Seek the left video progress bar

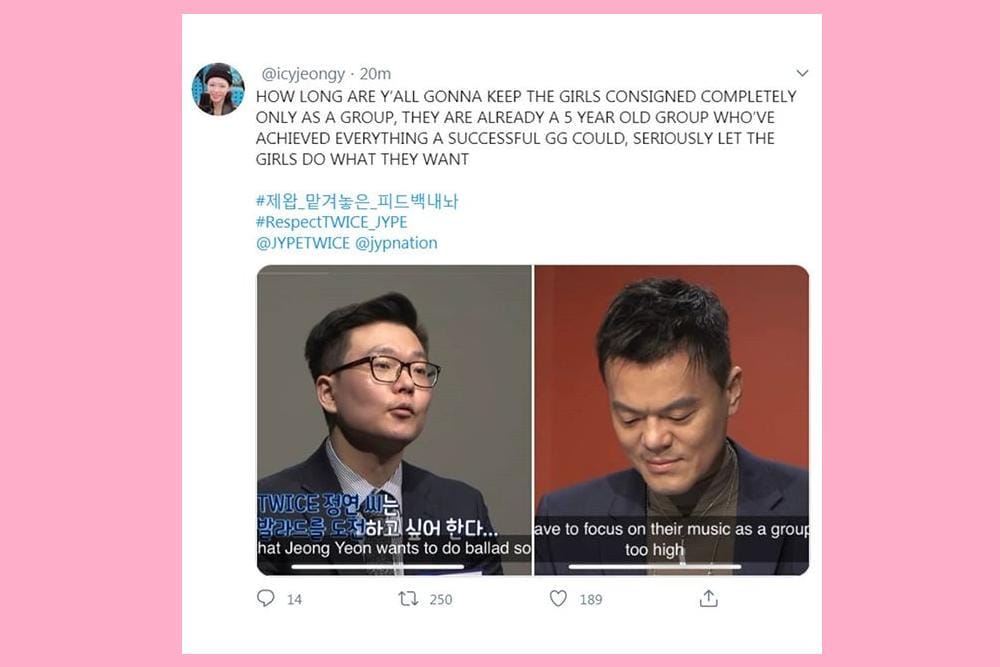[x=378, y=566]
